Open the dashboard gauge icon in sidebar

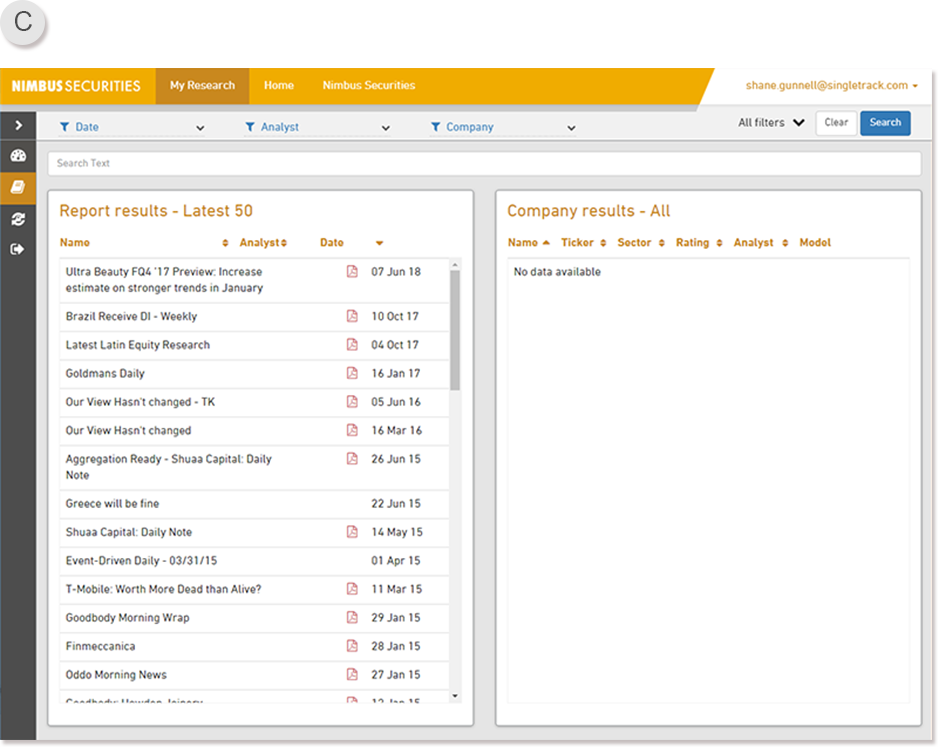point(18,156)
